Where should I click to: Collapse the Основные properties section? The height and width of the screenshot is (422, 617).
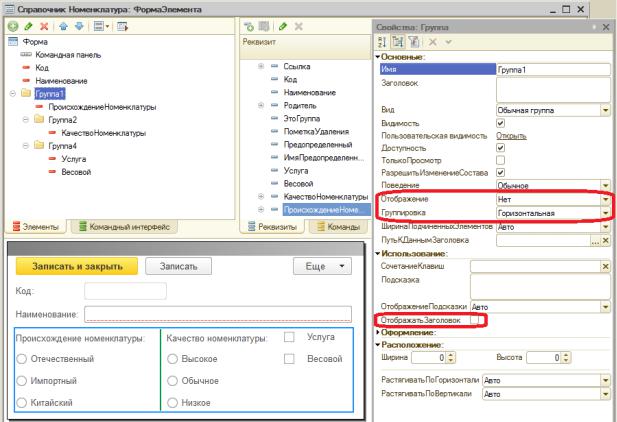click(378, 57)
